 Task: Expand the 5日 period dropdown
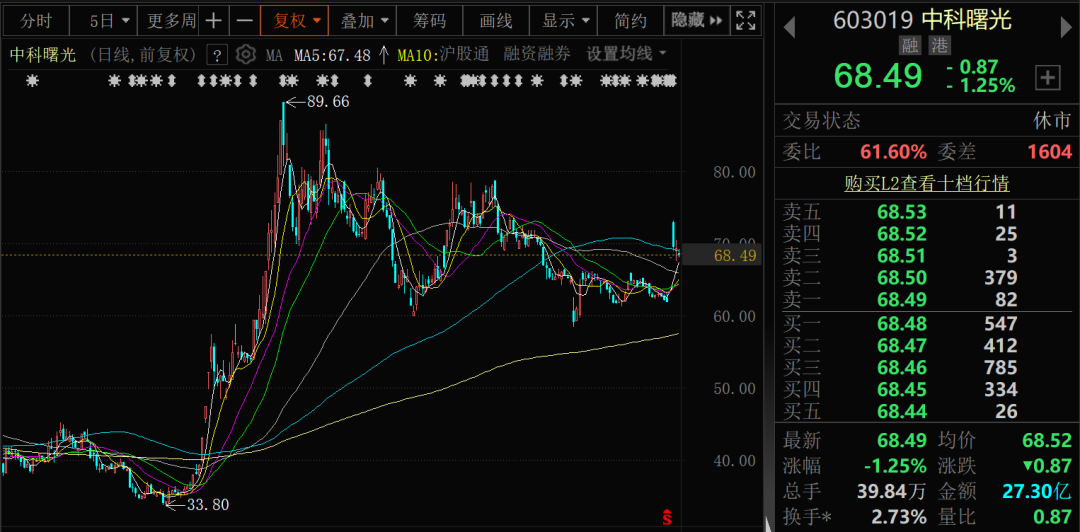point(109,20)
